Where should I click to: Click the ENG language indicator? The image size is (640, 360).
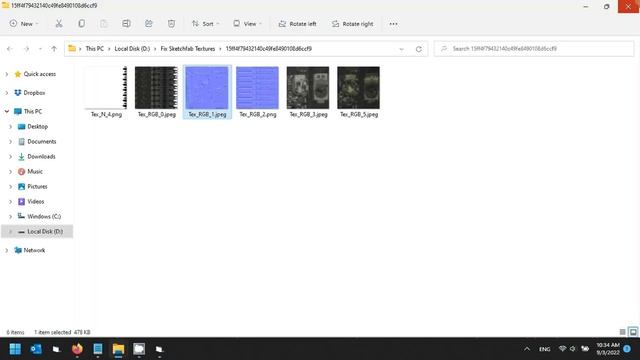pyautogui.click(x=544, y=349)
